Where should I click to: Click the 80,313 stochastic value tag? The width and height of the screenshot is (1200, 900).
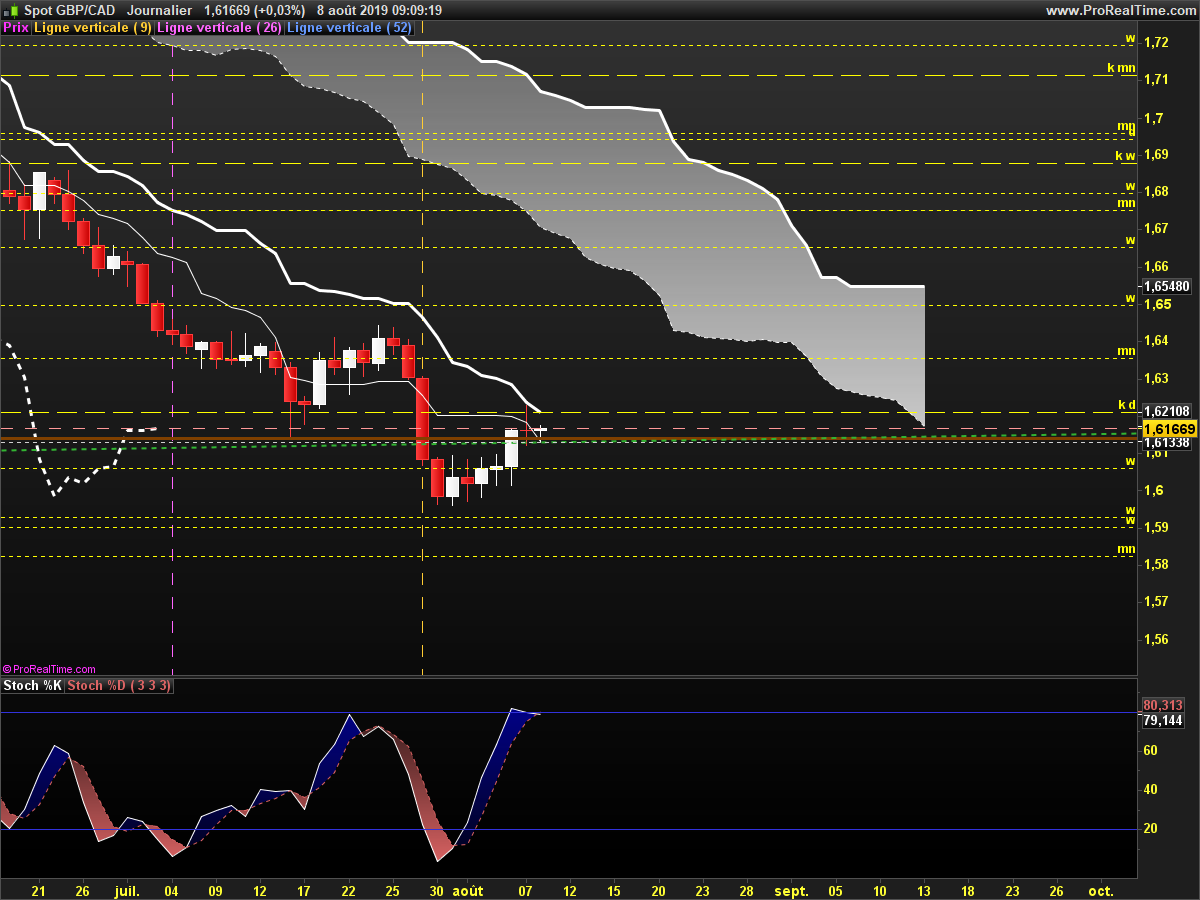(1162, 705)
